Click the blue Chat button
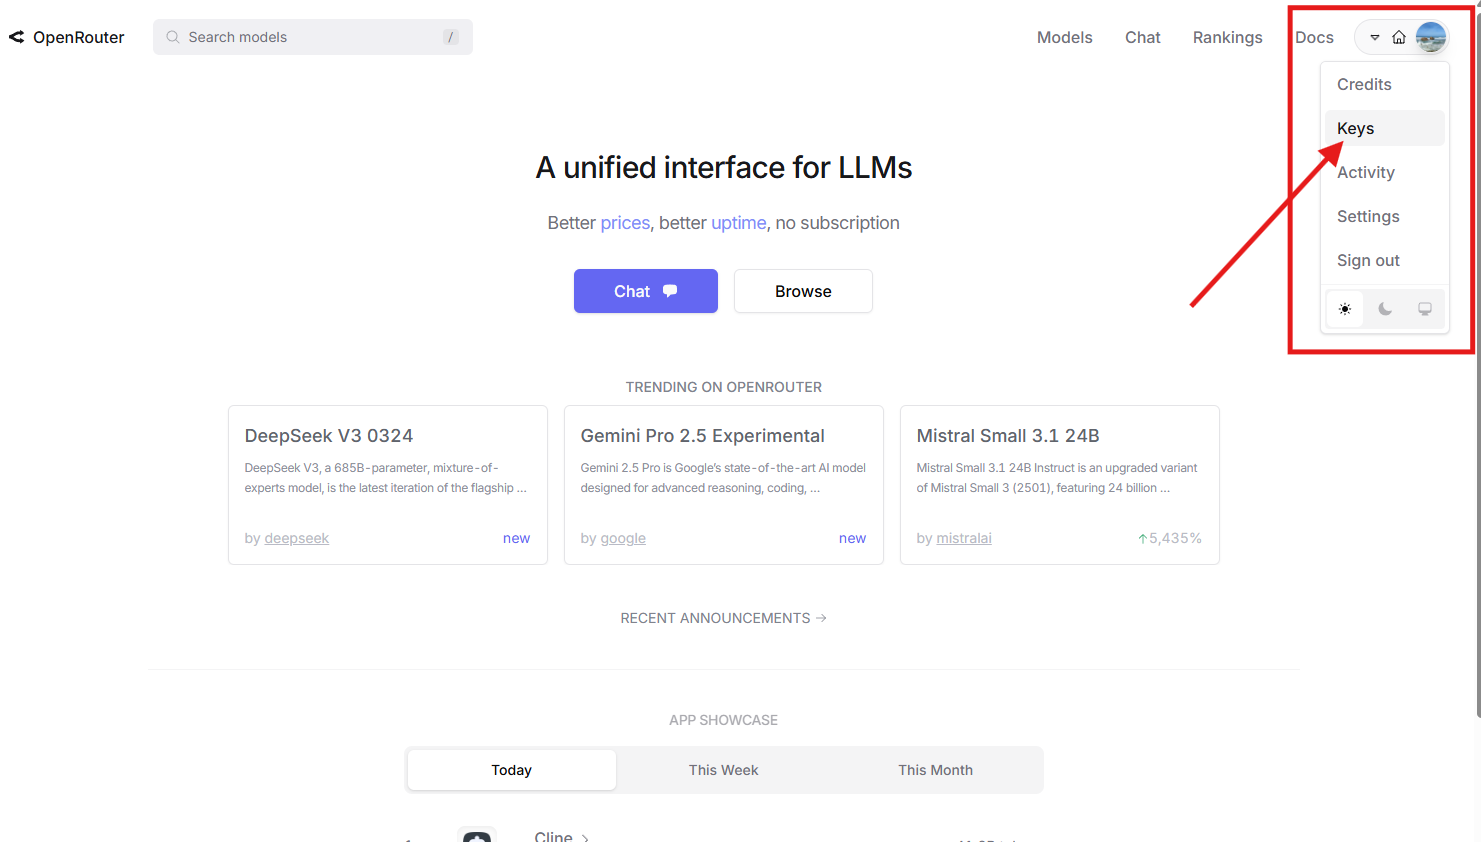This screenshot has width=1481, height=842. (x=646, y=291)
